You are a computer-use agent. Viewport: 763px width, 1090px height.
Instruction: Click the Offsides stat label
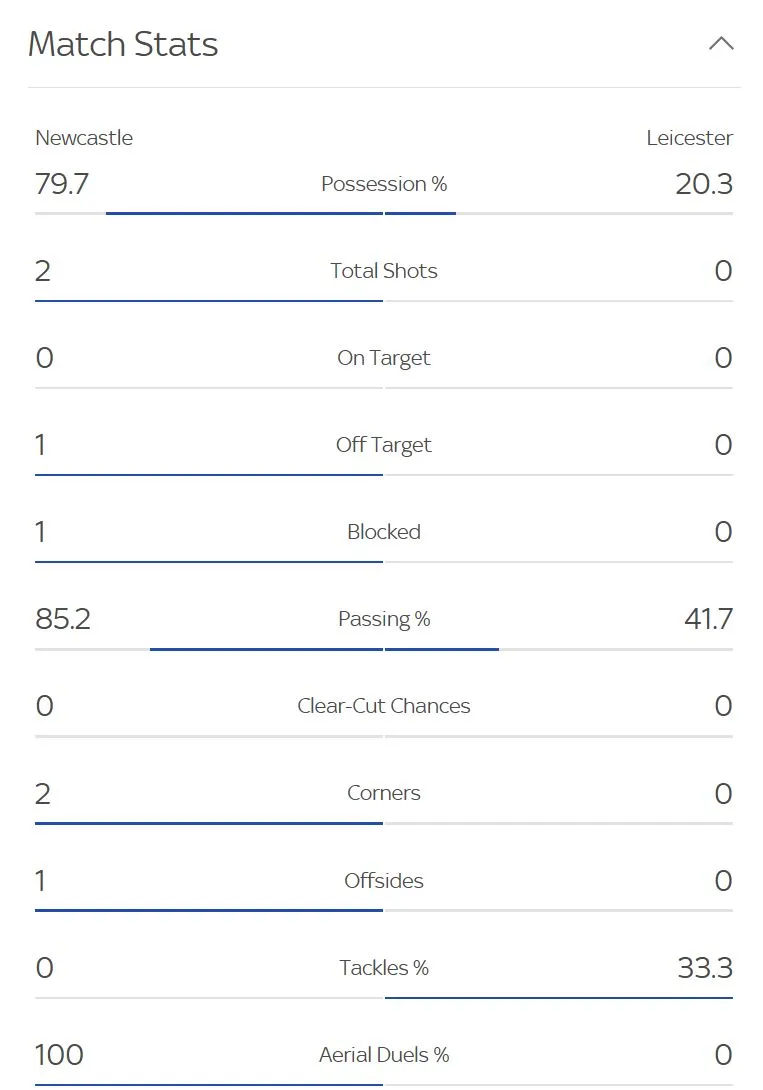coord(384,881)
